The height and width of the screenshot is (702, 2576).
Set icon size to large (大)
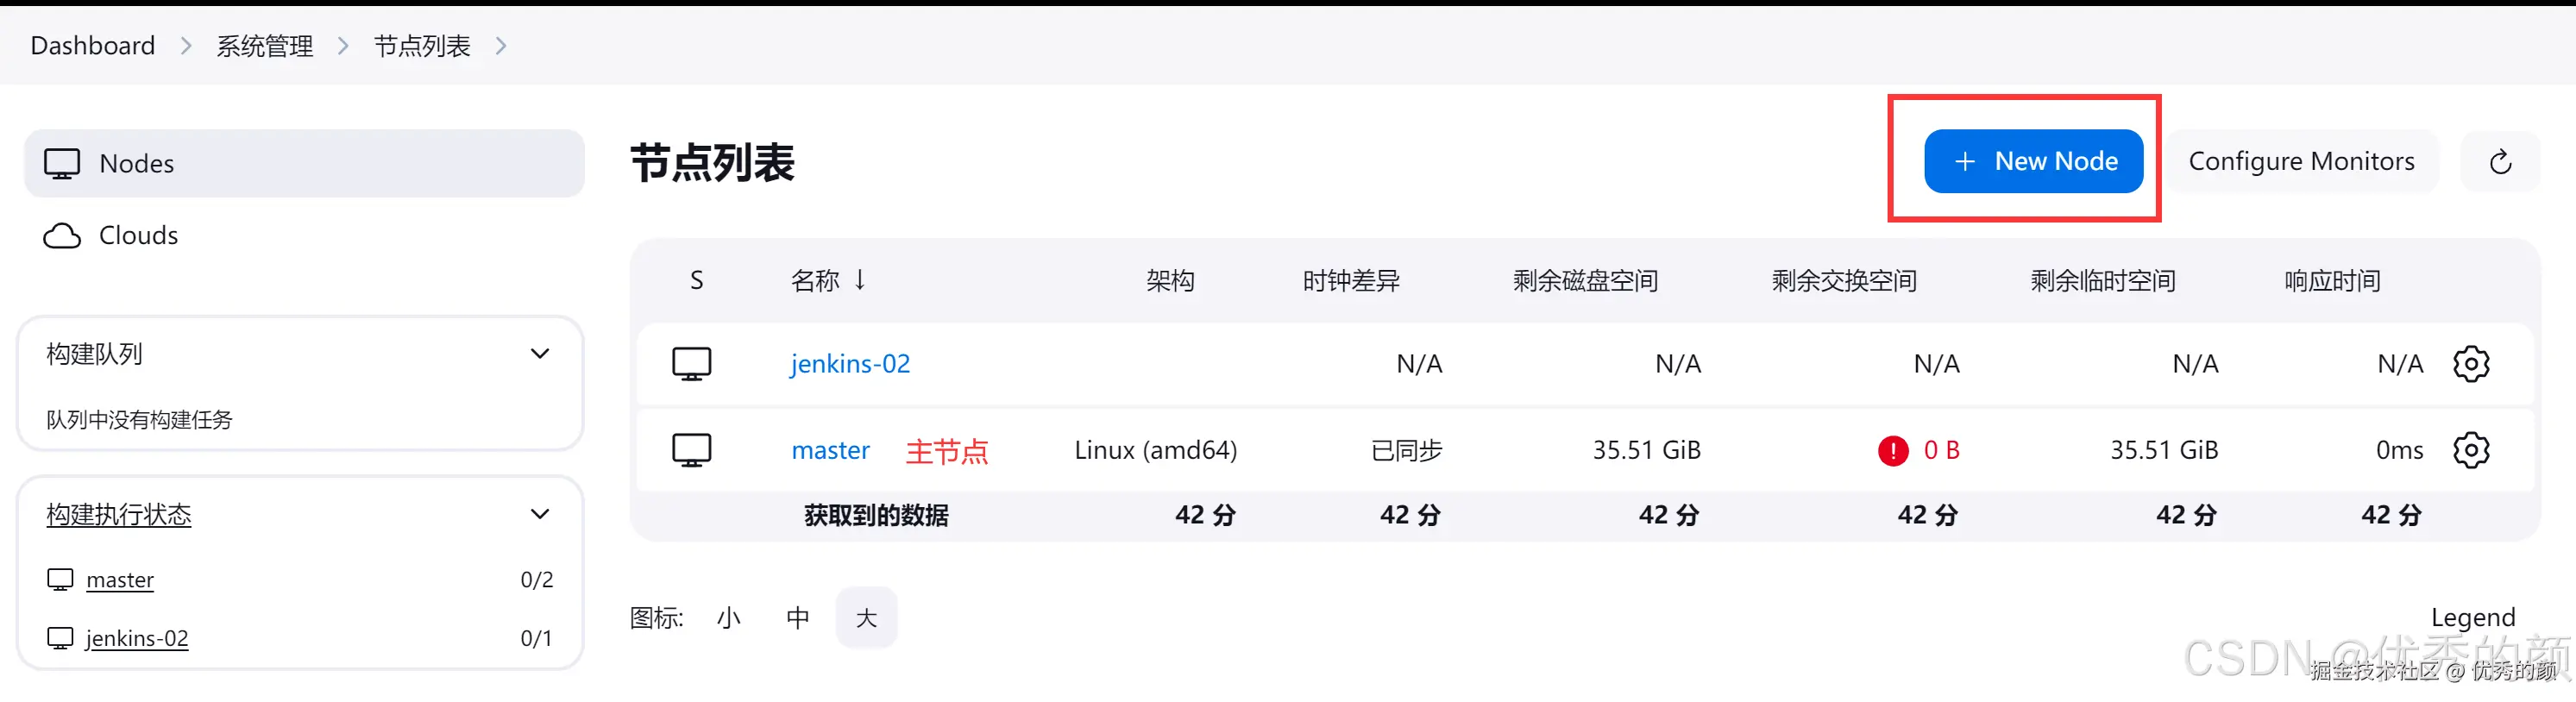click(x=866, y=618)
